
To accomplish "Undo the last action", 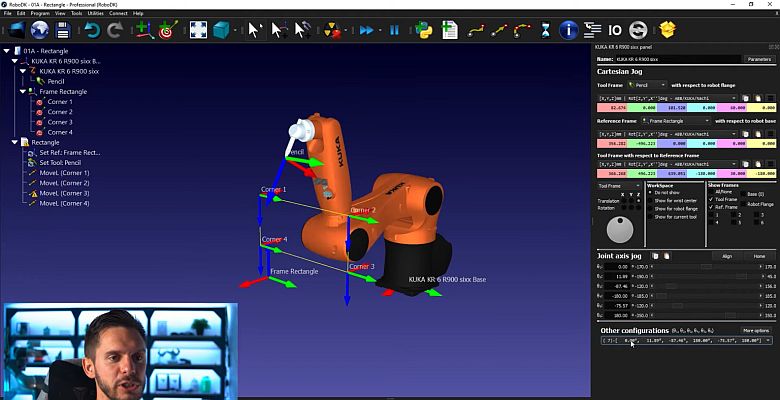I will pos(92,30).
